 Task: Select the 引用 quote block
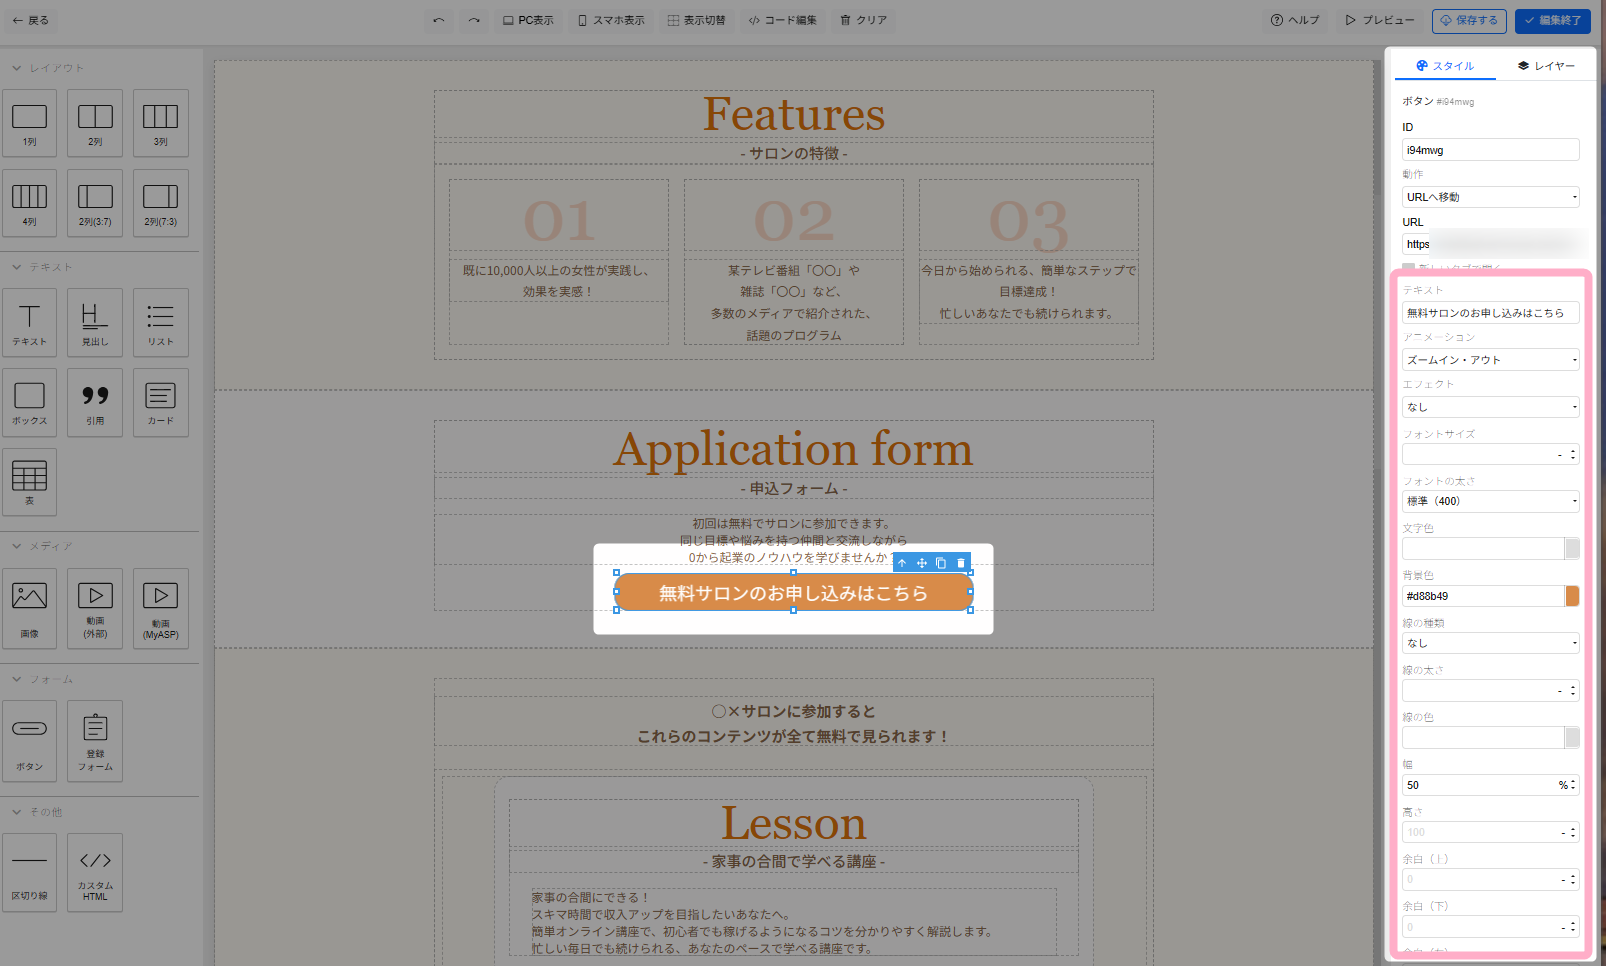tap(95, 402)
